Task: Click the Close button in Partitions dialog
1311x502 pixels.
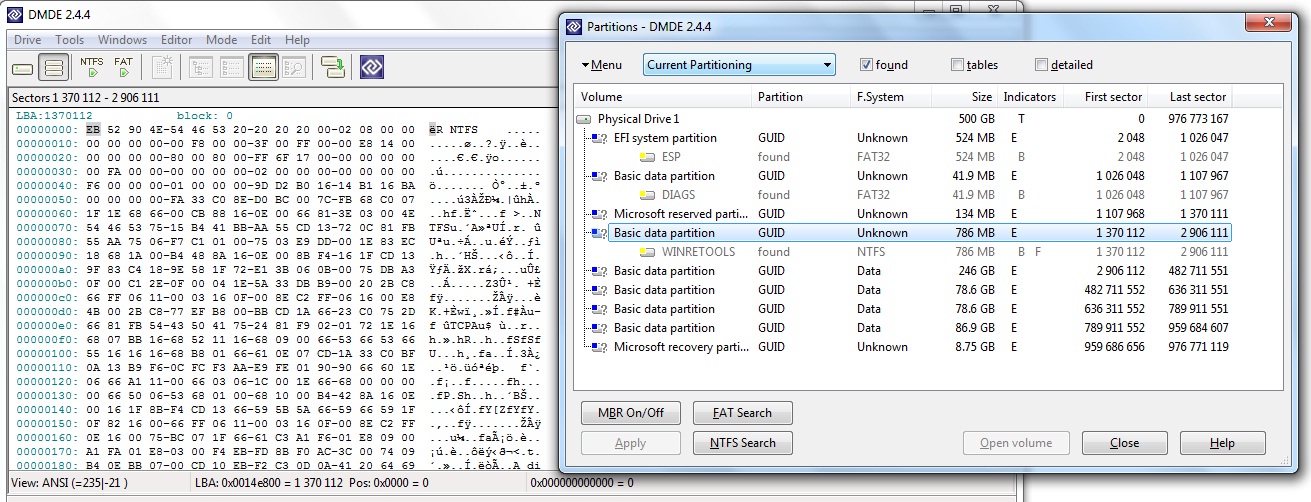Action: (x=1124, y=443)
